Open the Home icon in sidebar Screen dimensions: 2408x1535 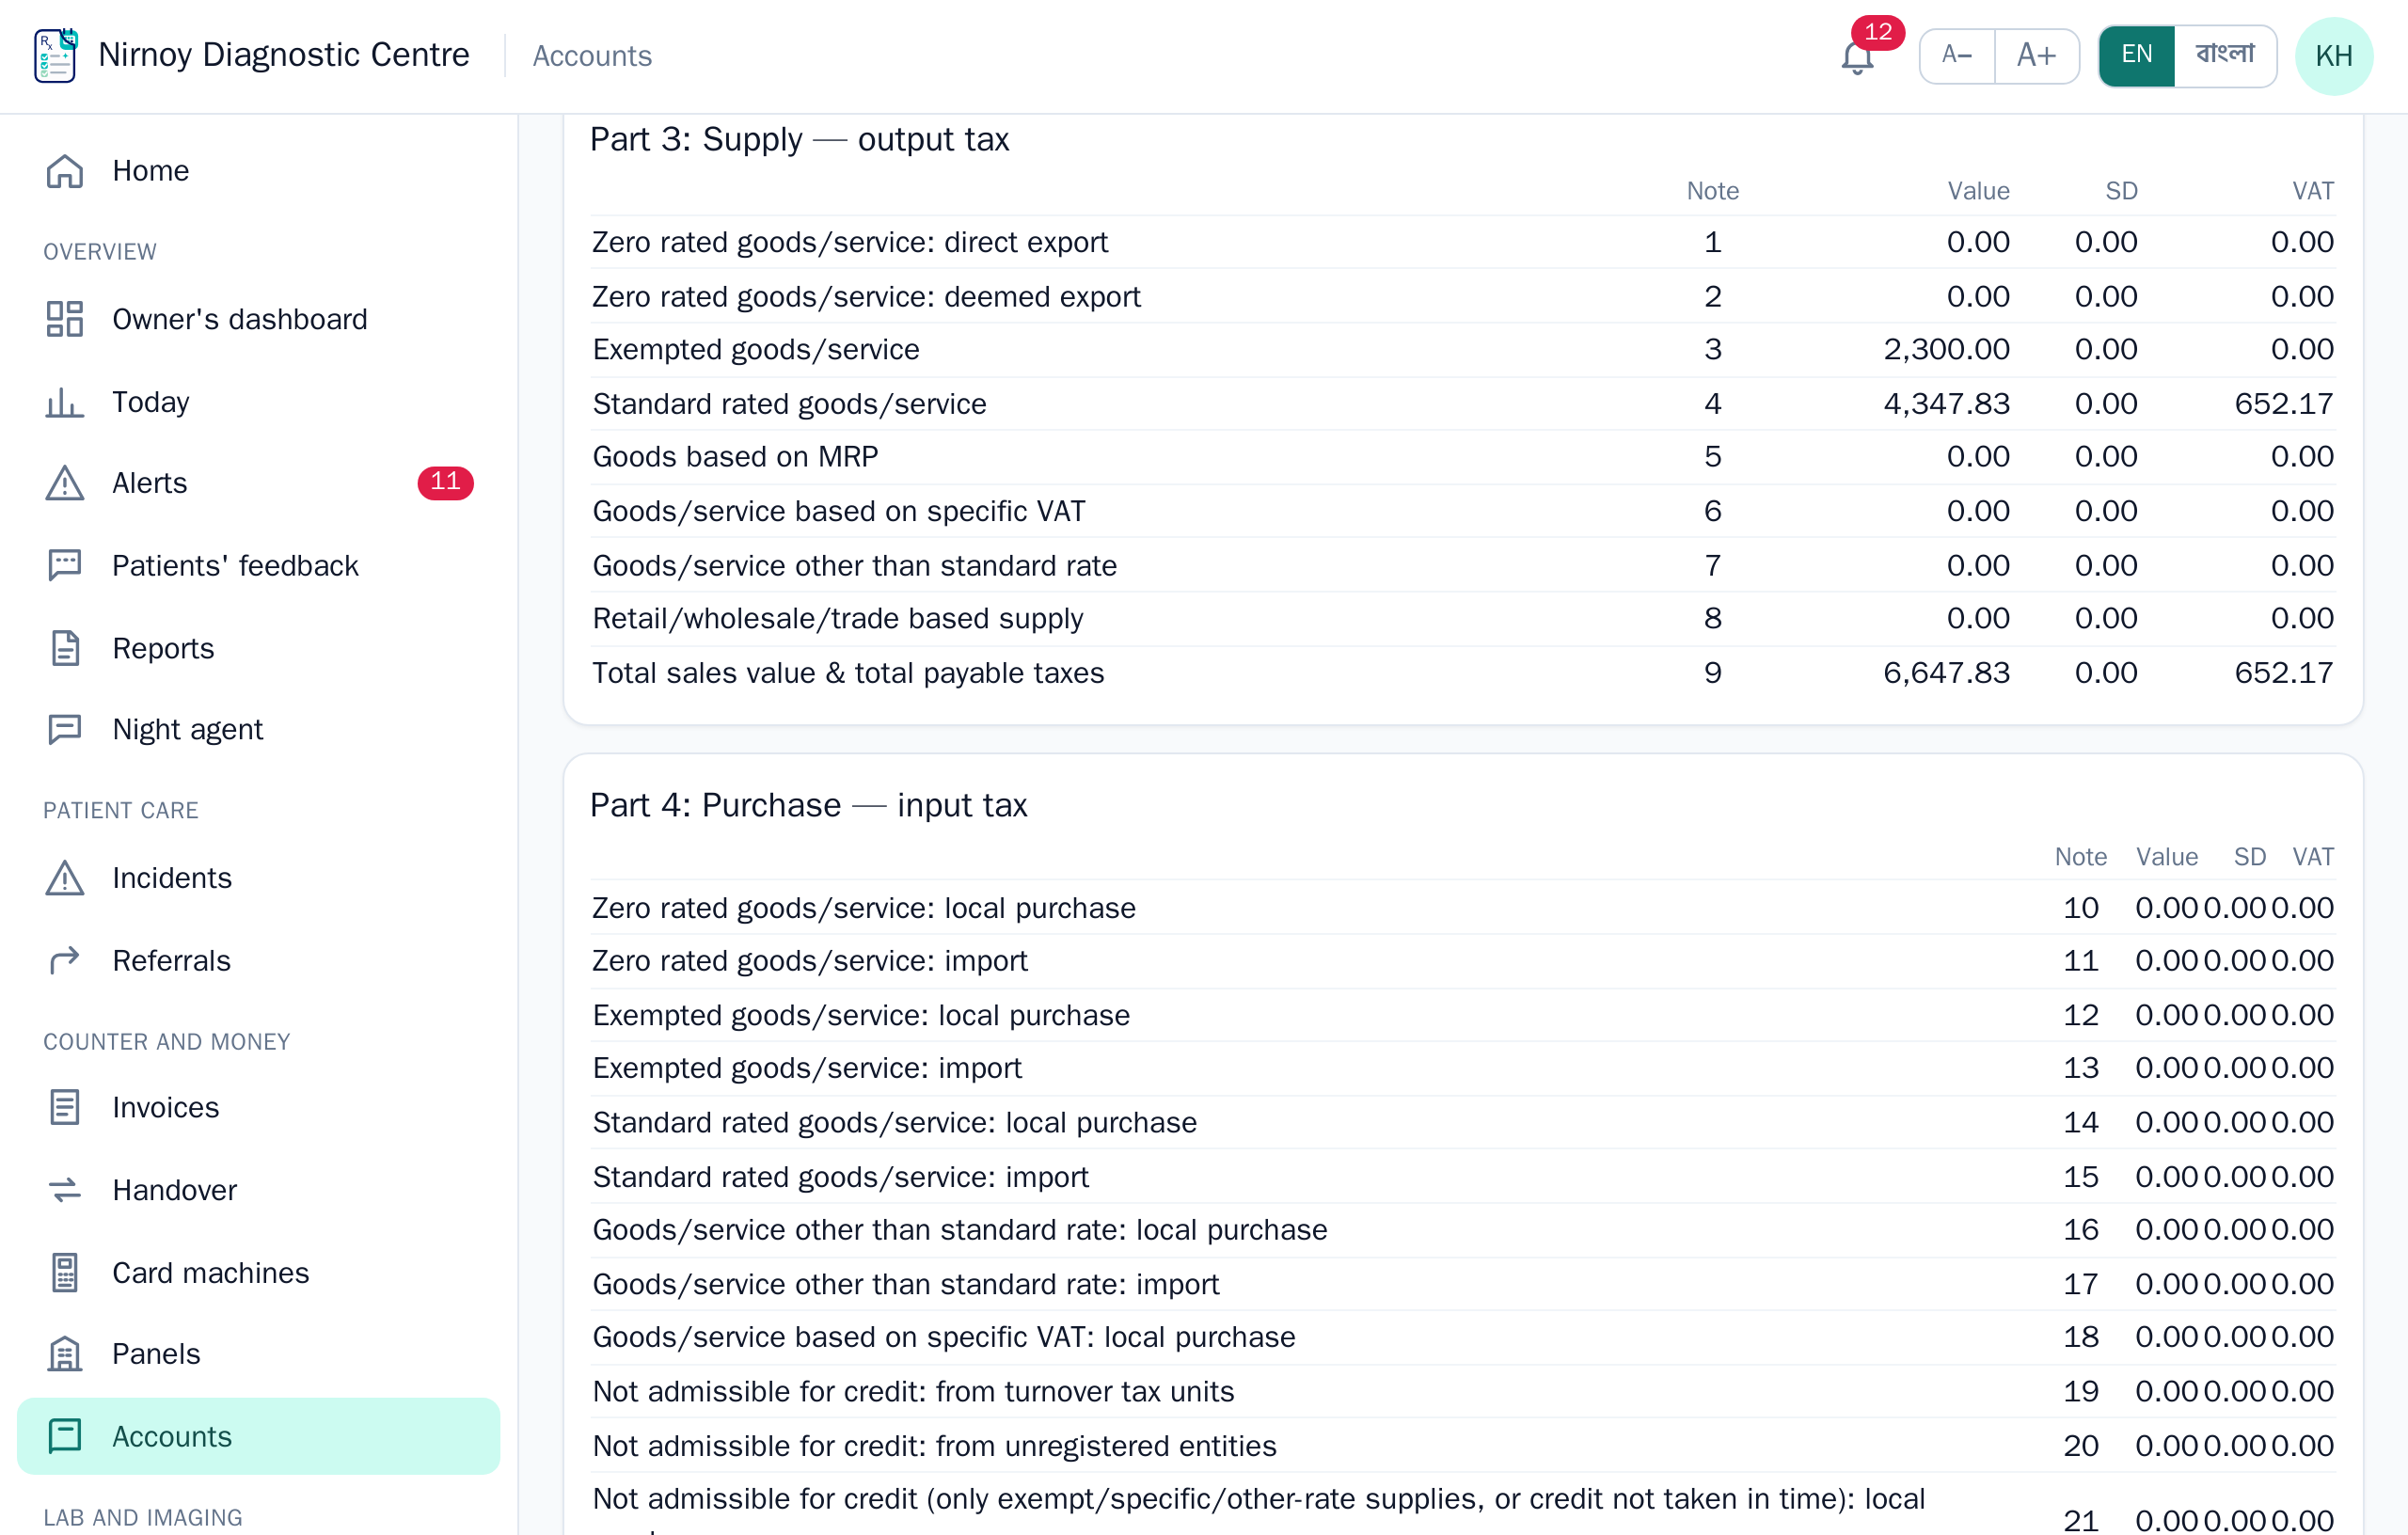click(65, 171)
